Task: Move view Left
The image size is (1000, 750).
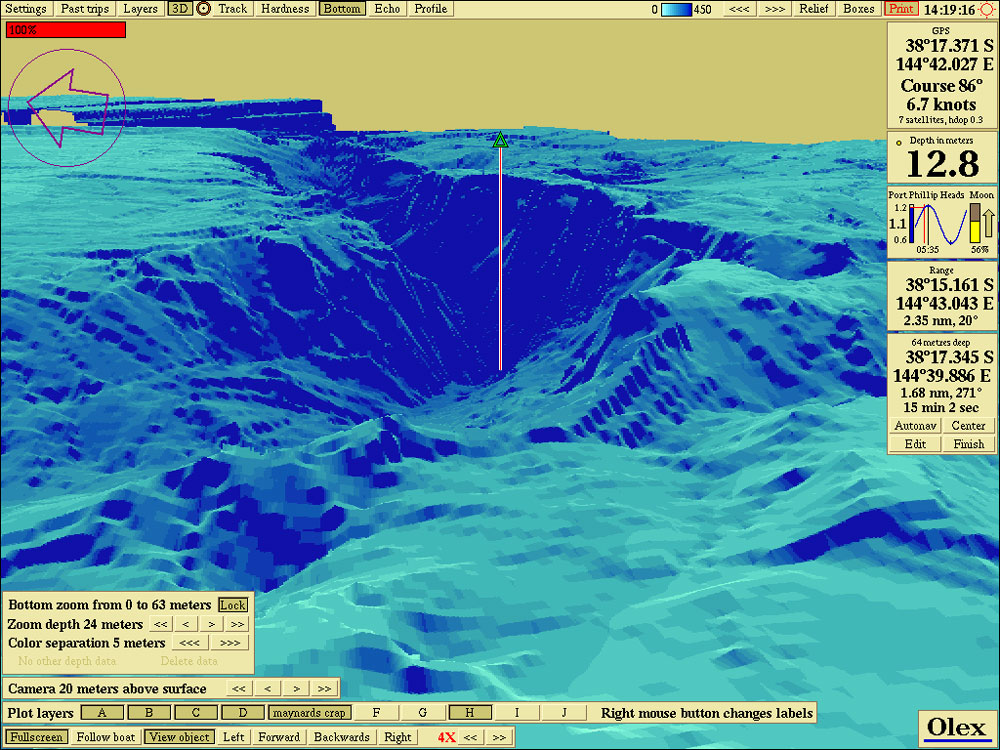Action: 233,737
